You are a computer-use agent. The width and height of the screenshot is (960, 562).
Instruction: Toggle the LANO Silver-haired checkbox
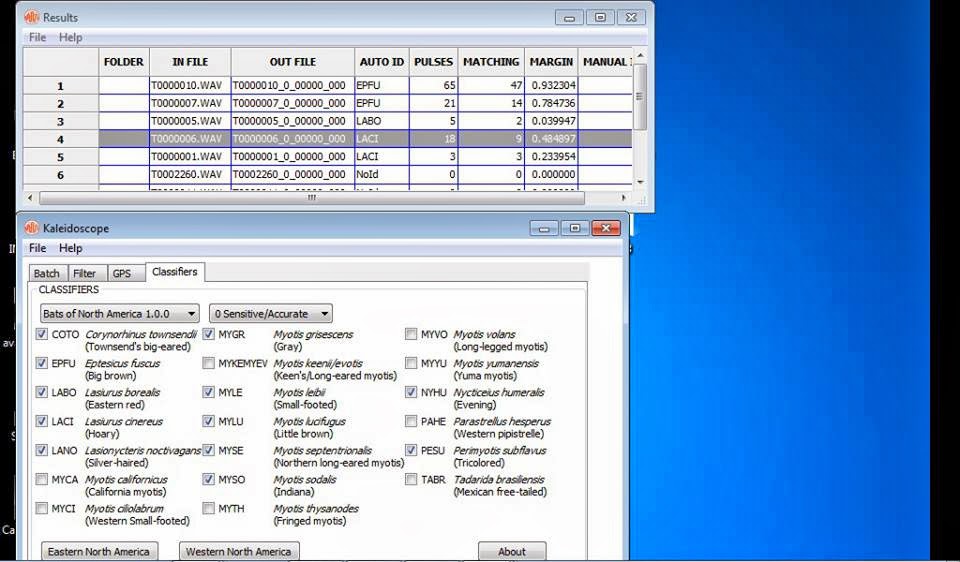pos(42,450)
